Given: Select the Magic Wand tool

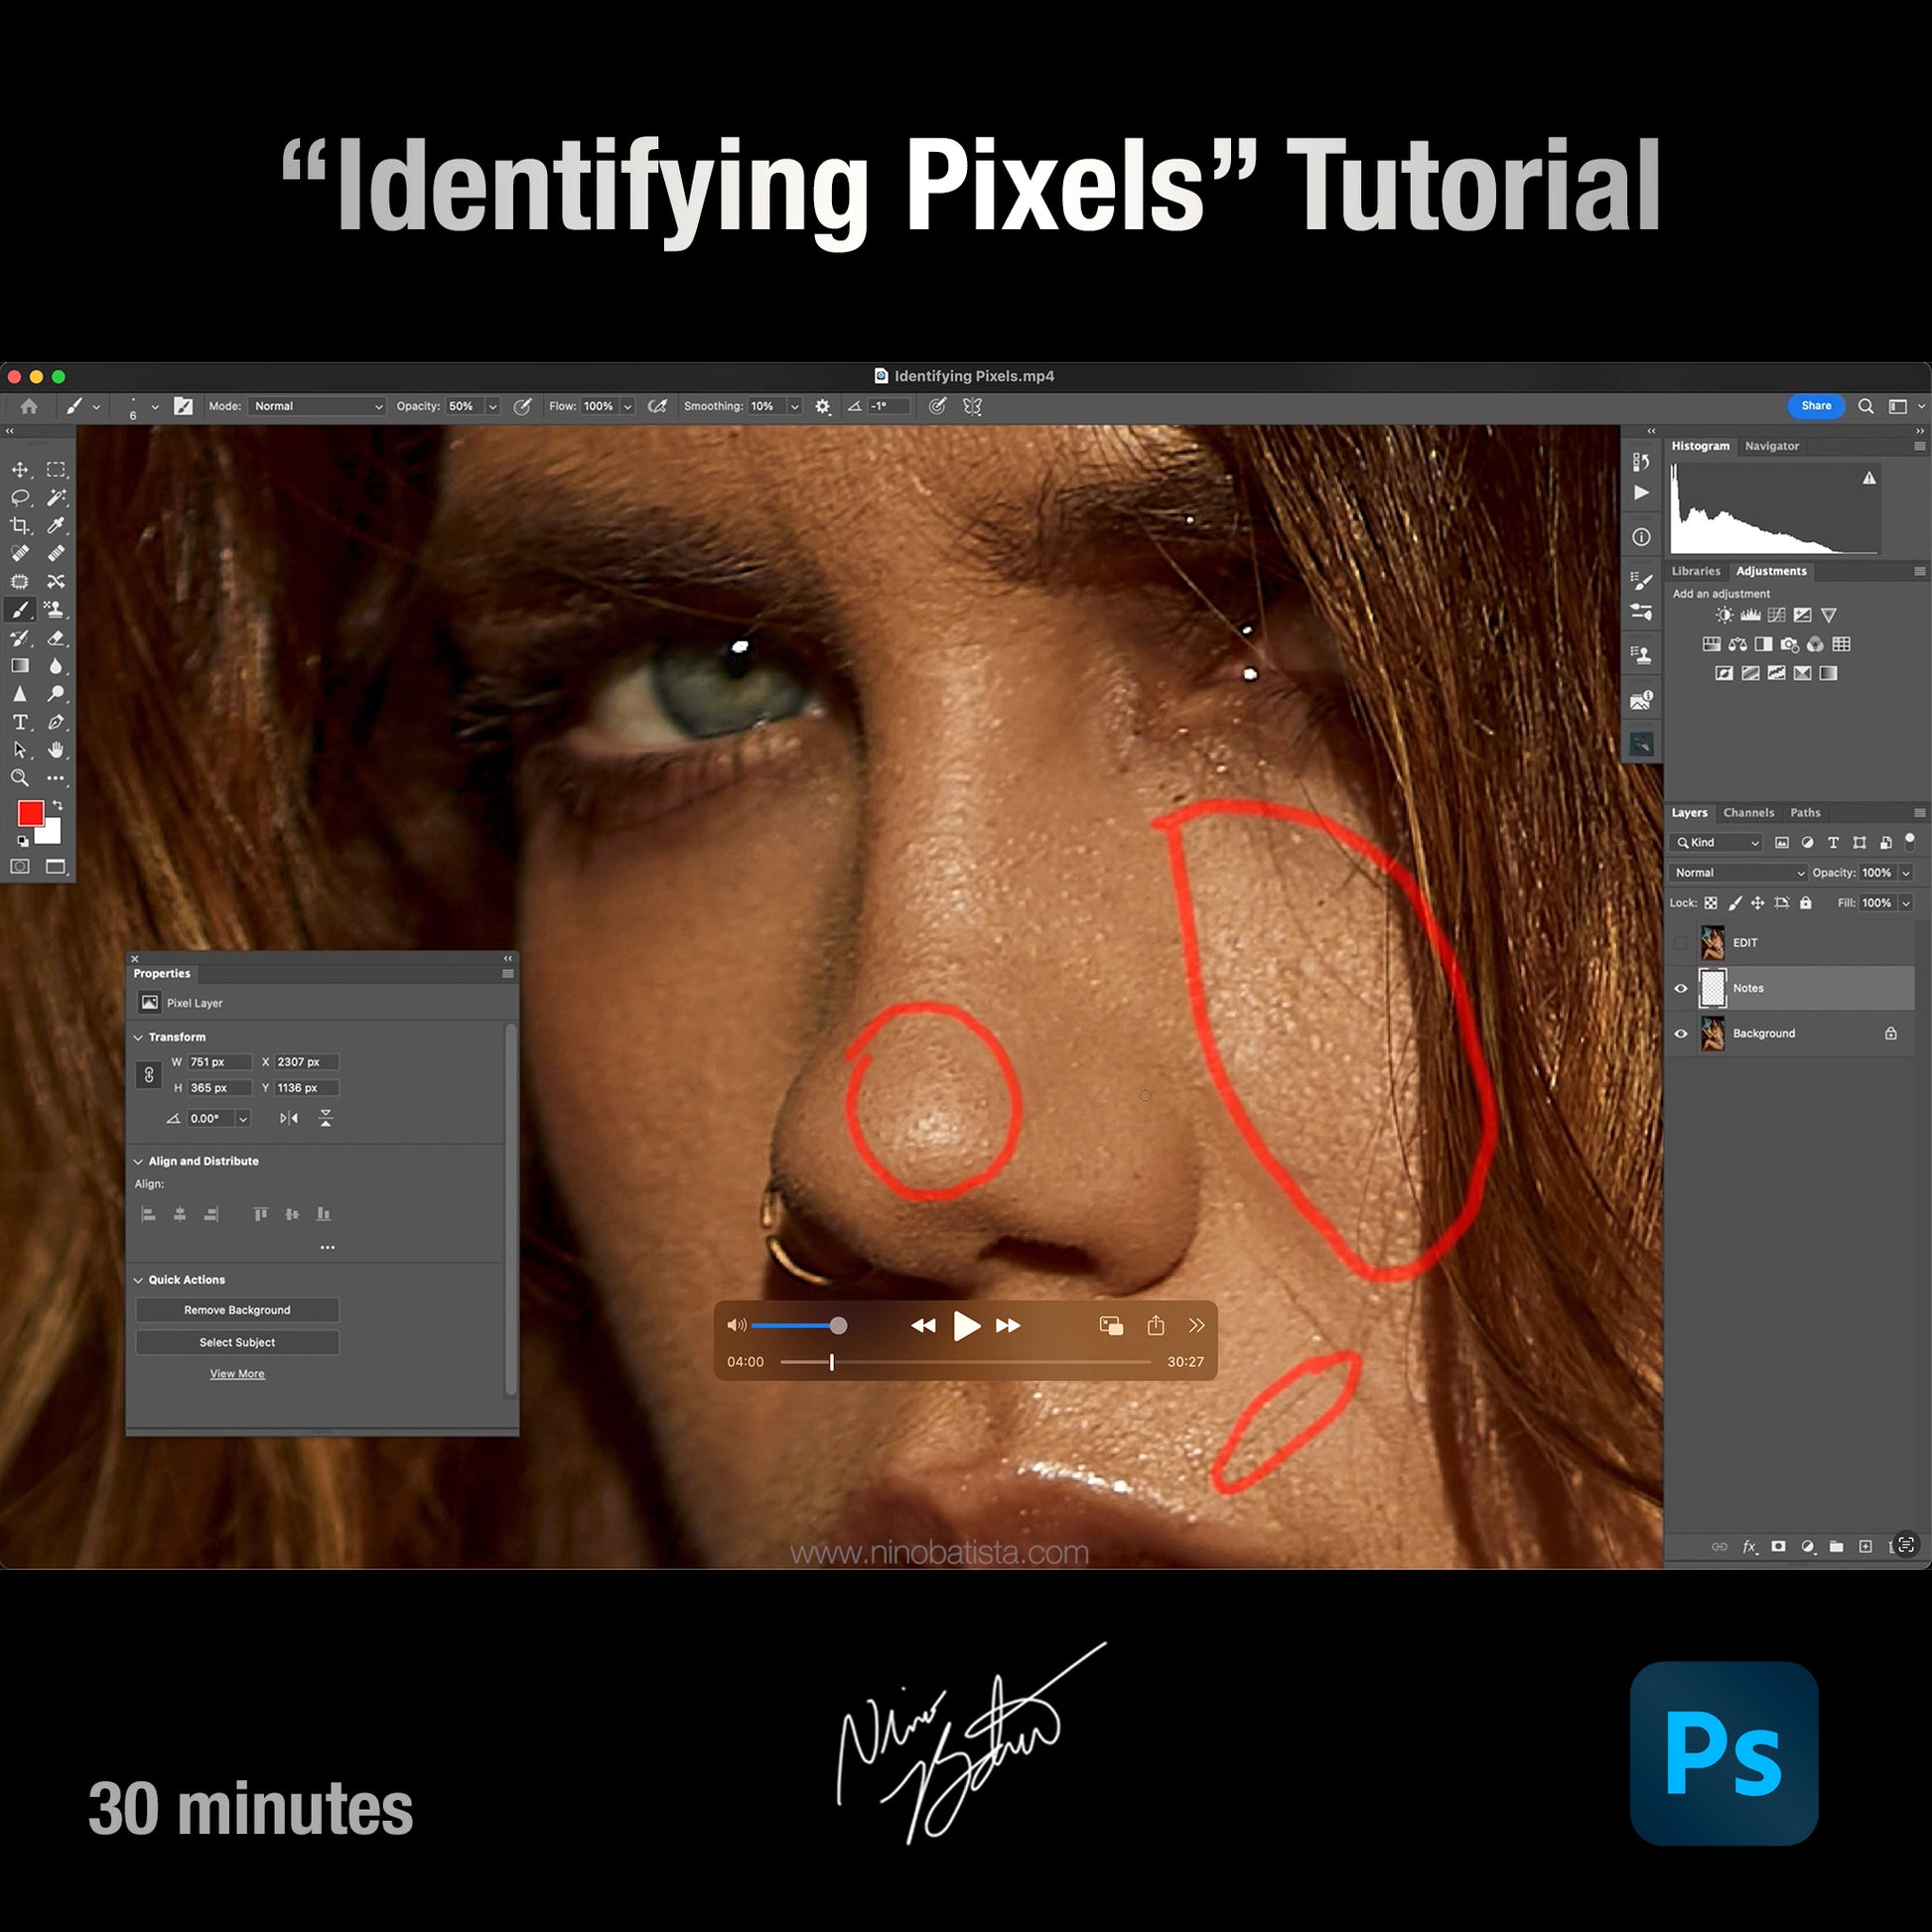Looking at the screenshot, I should [x=56, y=497].
